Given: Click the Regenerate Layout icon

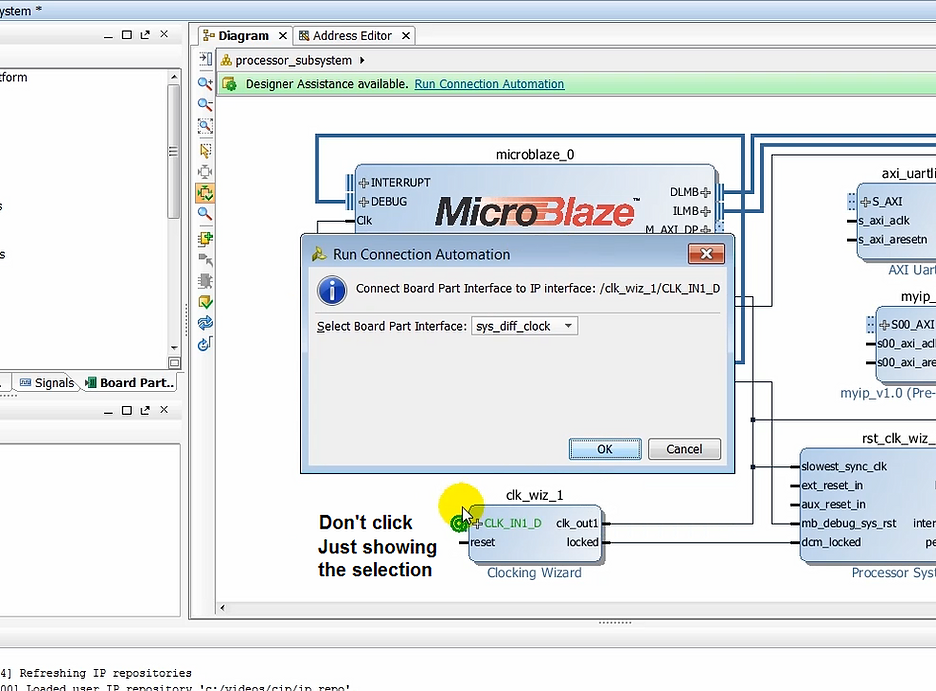Looking at the screenshot, I should (205, 323).
